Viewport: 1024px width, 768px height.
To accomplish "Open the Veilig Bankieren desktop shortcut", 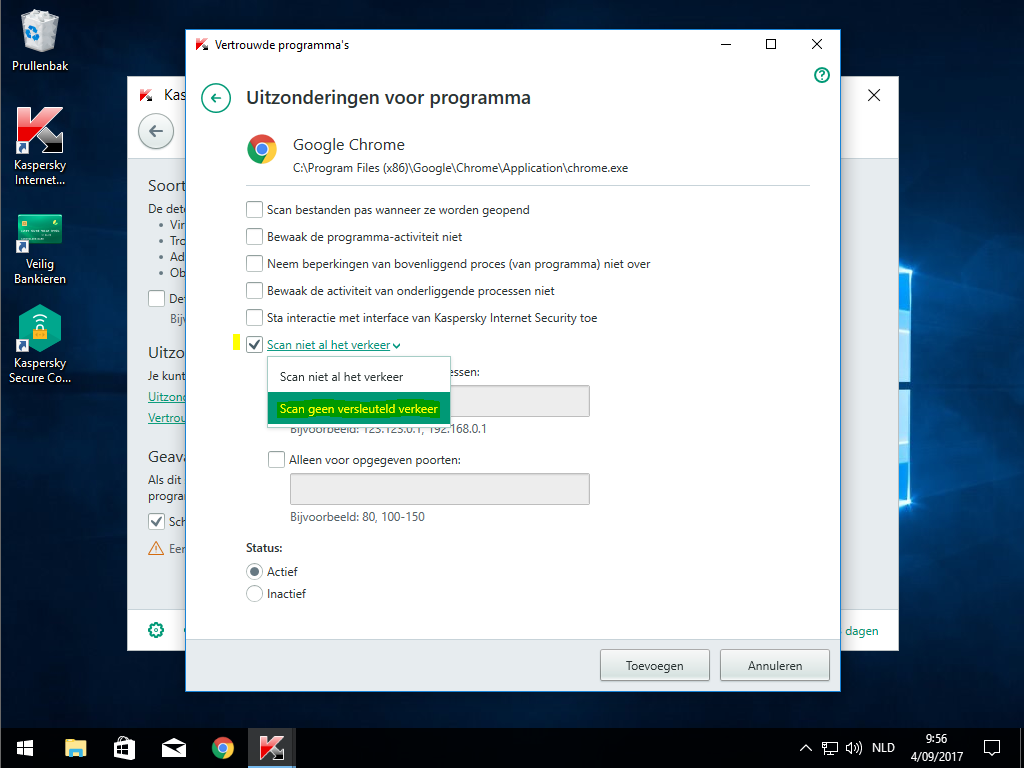I will [x=40, y=249].
